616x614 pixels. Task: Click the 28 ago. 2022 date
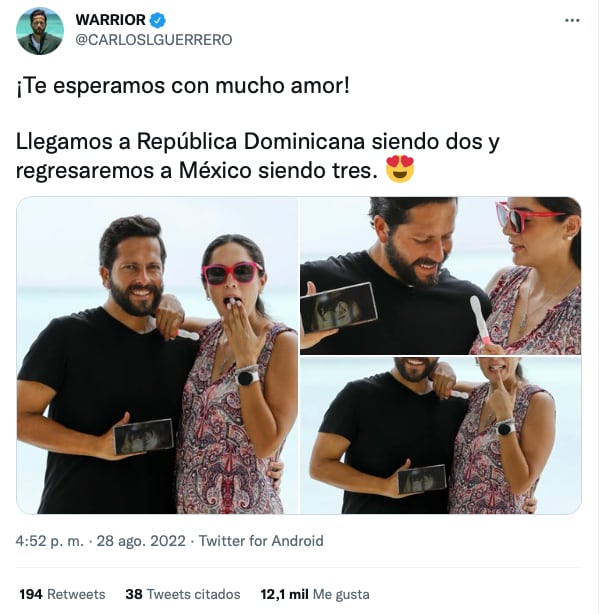click(141, 541)
